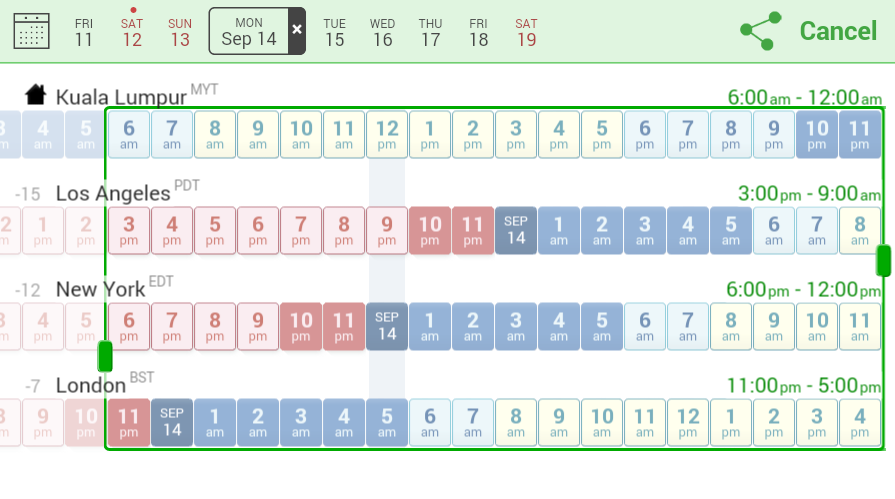The width and height of the screenshot is (895, 499).
Task: Click the 11 pm cell in London row
Action: click(x=129, y=423)
